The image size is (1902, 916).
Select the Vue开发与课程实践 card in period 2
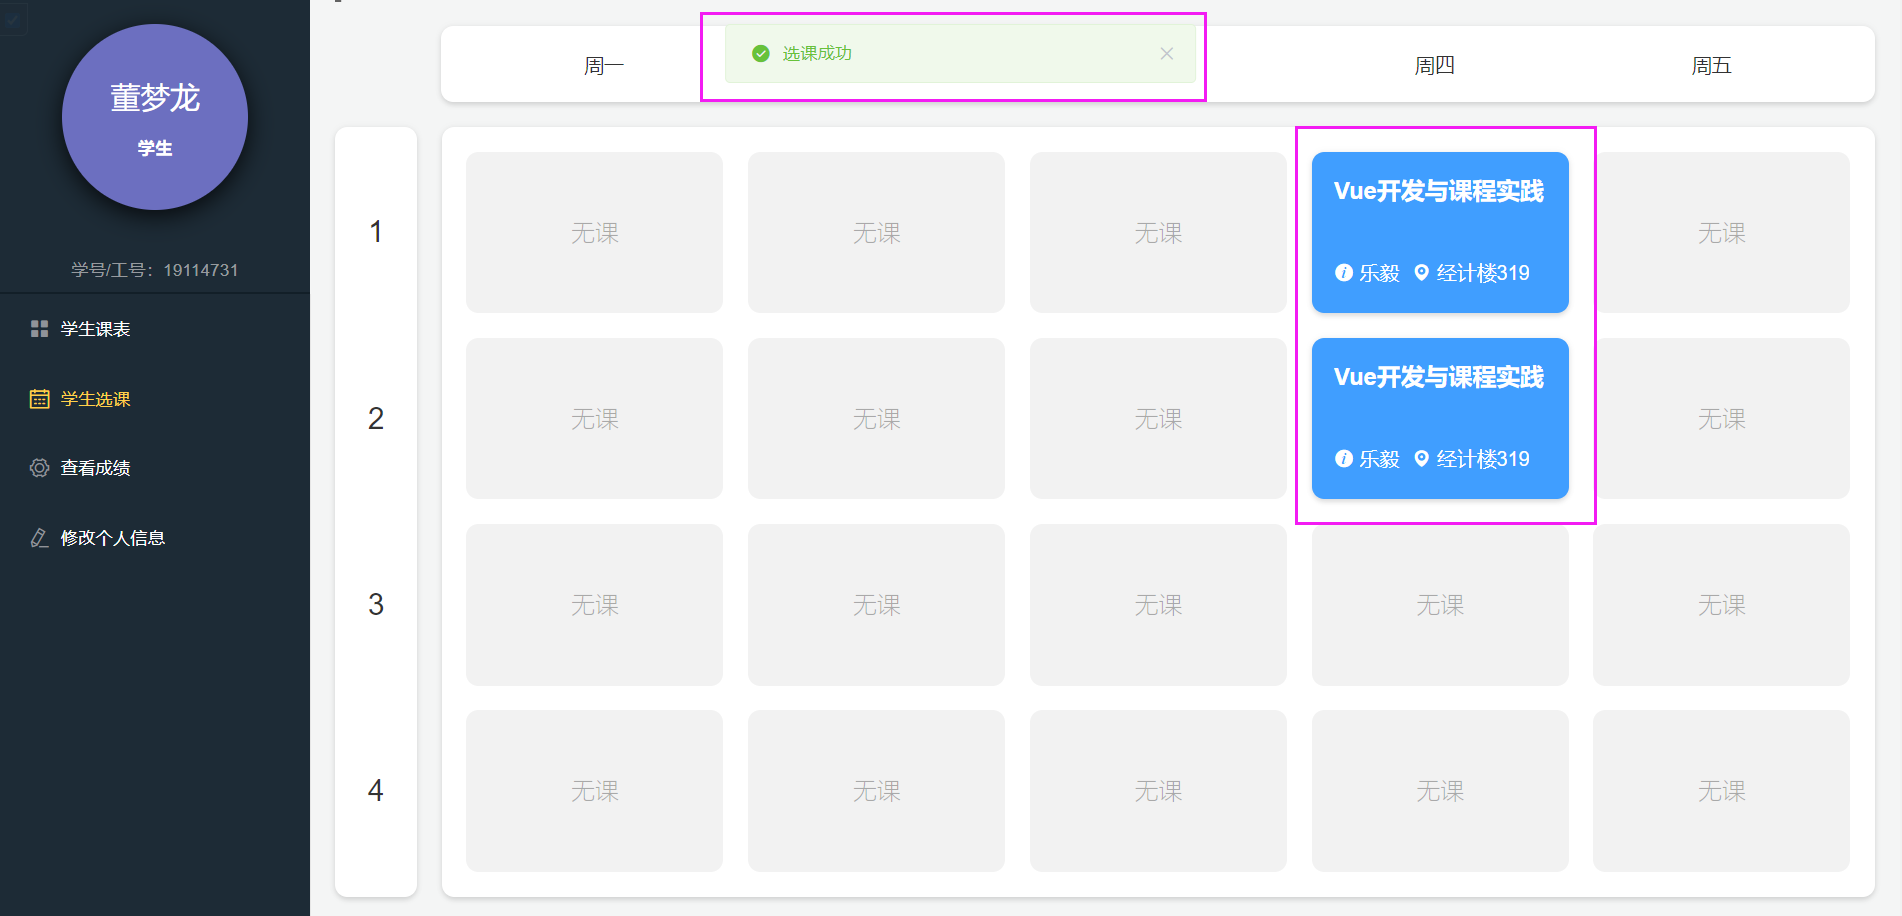[x=1440, y=418]
